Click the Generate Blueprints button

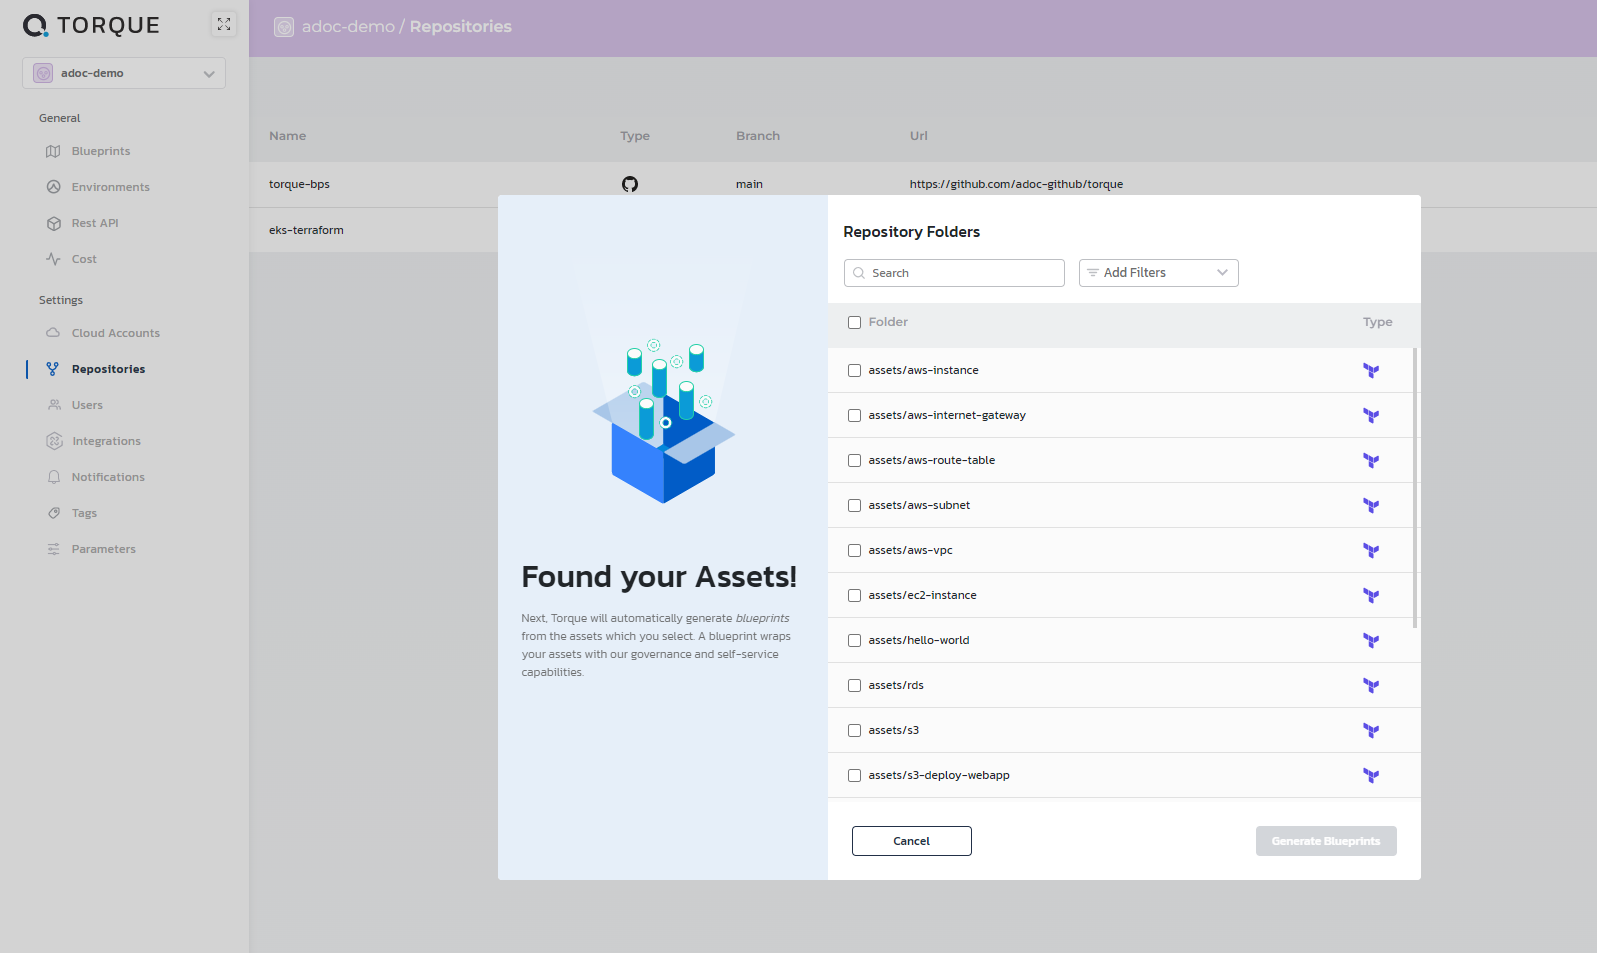pos(1326,841)
